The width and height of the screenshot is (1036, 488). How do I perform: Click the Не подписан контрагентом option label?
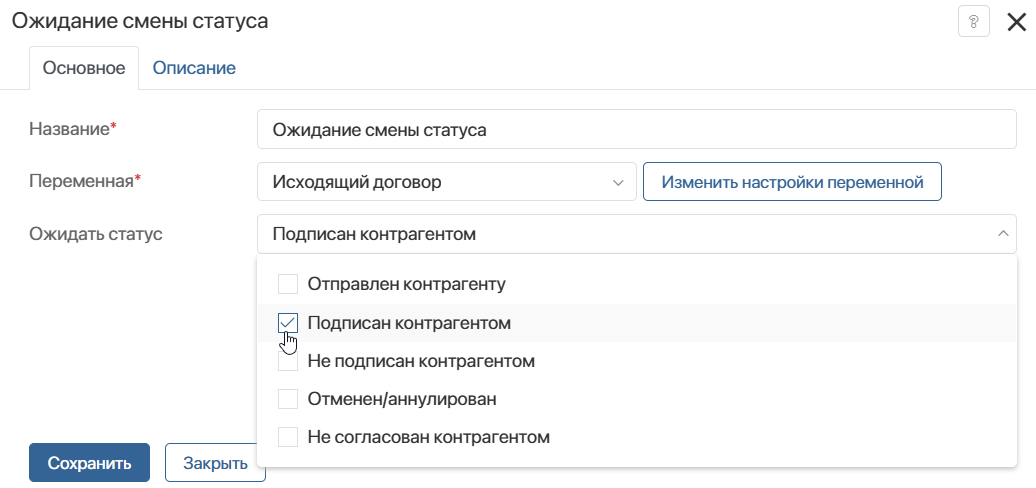click(421, 361)
